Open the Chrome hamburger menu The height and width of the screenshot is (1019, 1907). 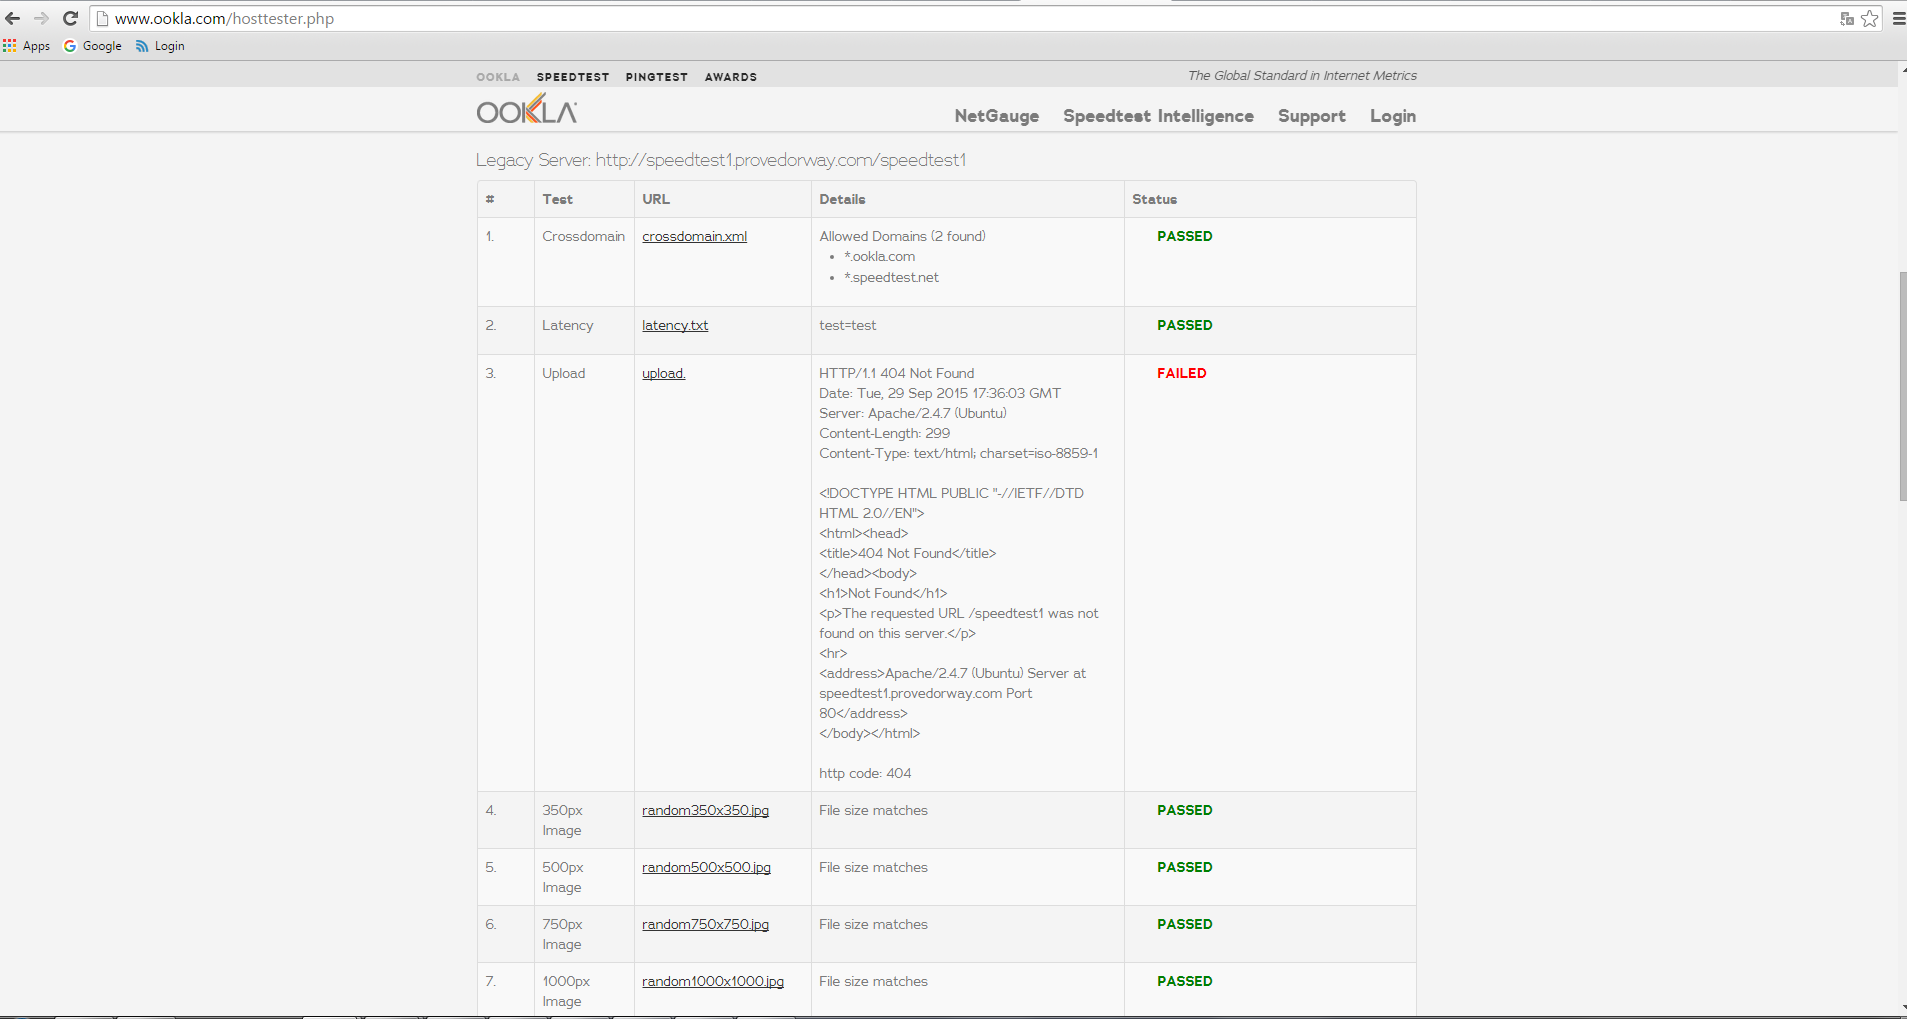point(1899,18)
